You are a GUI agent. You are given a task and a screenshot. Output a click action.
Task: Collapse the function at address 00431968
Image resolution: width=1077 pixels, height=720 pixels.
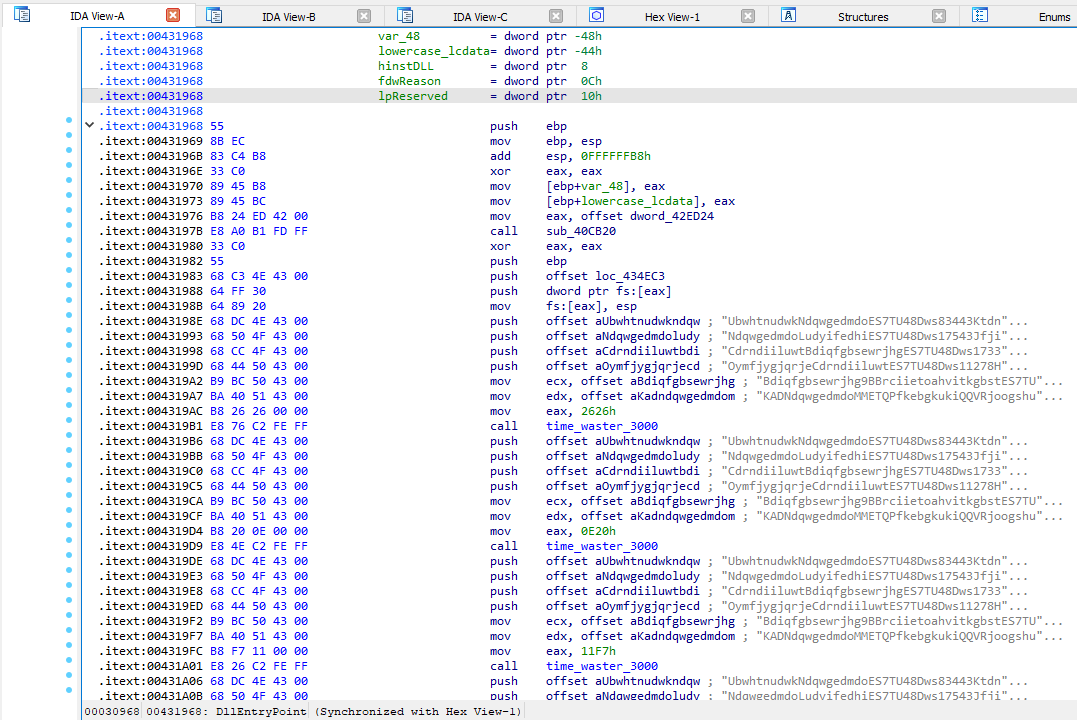89,125
